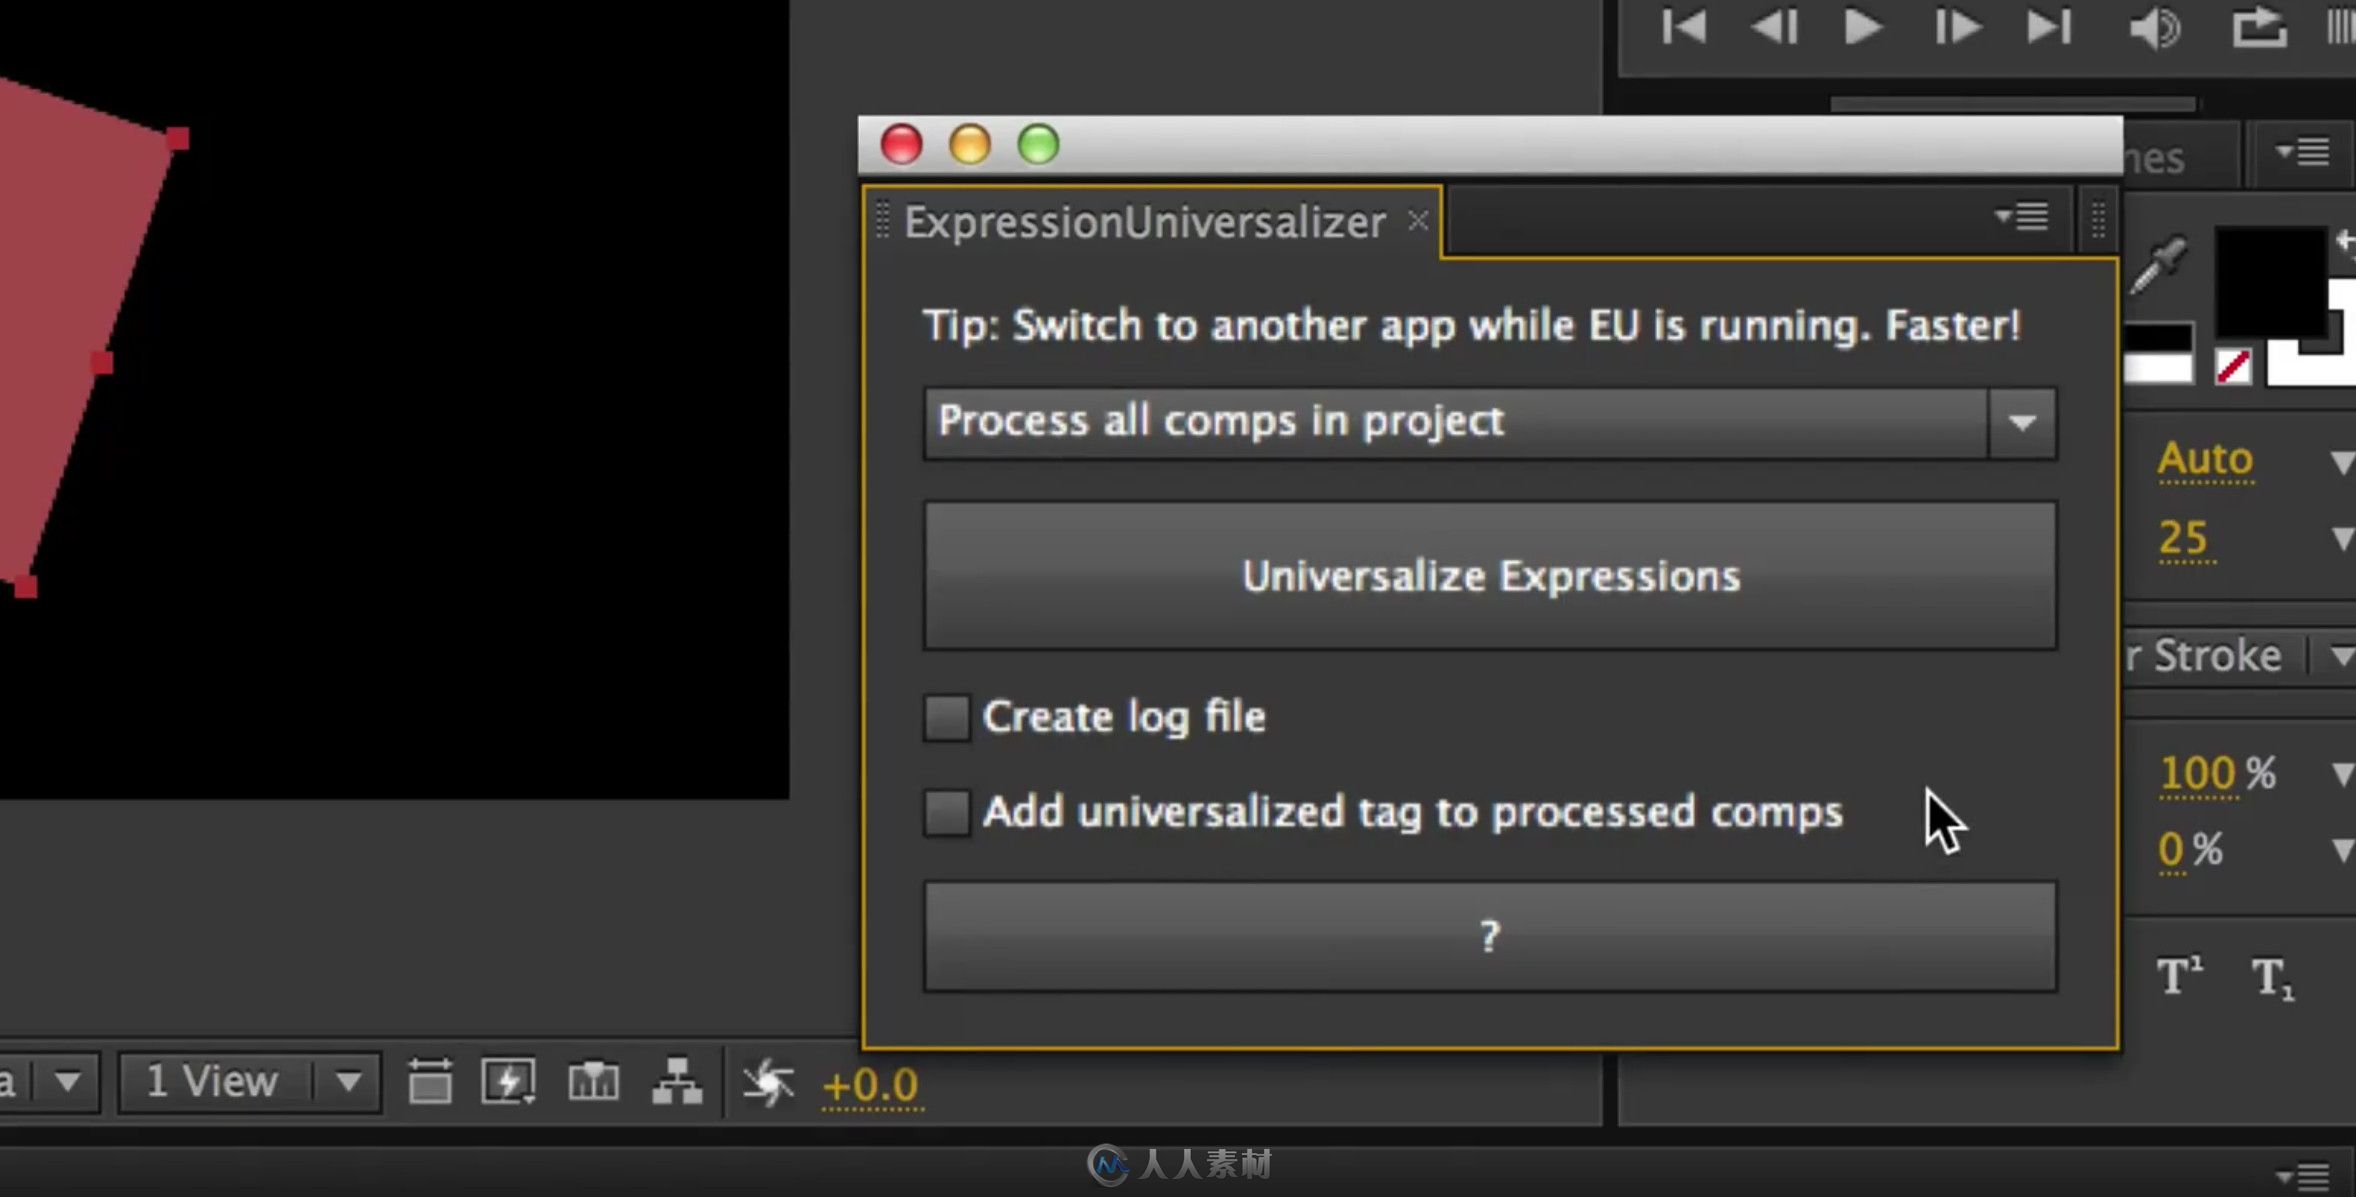
Task: Step back one frame in preview
Action: pyautogui.click(x=1775, y=27)
